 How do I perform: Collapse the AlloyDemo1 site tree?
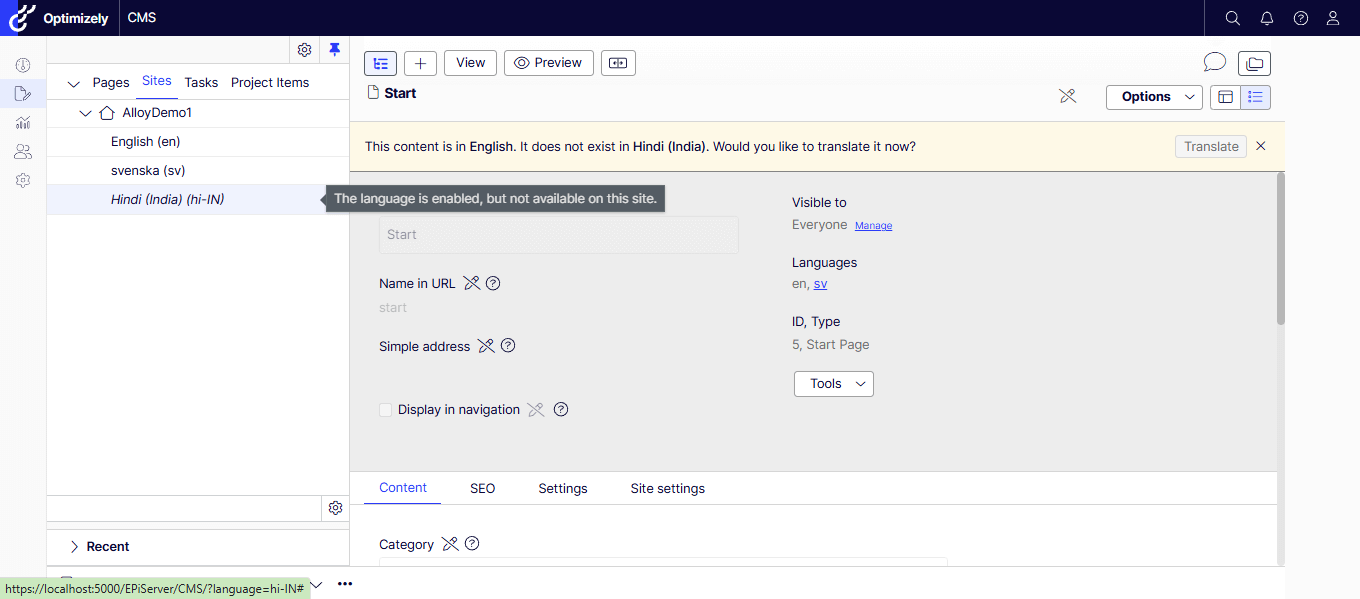pyautogui.click(x=85, y=113)
